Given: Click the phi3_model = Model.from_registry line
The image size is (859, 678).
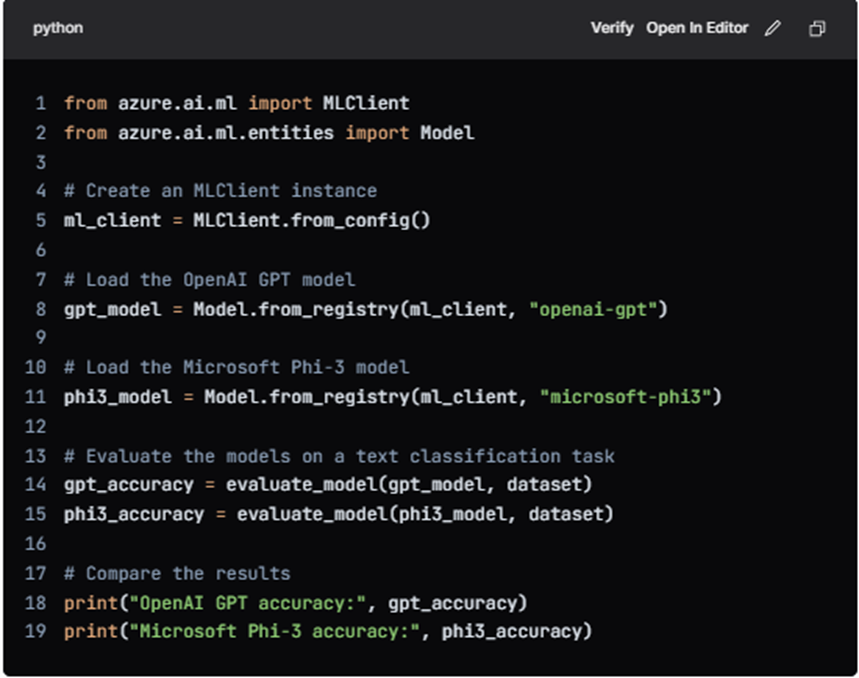Looking at the screenshot, I should pyautogui.click(x=393, y=397).
